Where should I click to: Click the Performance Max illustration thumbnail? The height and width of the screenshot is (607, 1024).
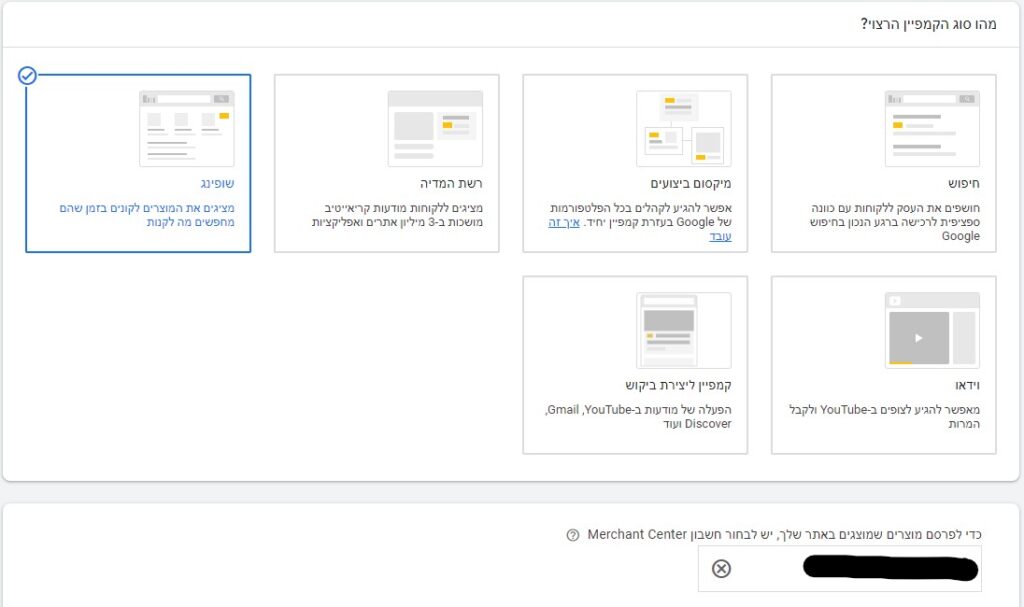click(684, 129)
